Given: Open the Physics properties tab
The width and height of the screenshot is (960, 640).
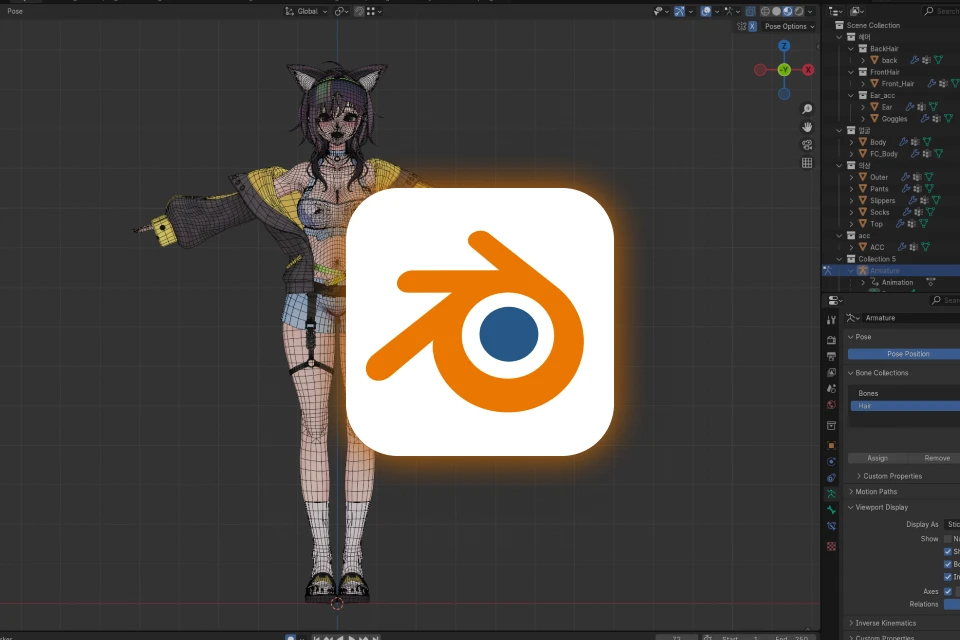Looking at the screenshot, I should (831, 462).
